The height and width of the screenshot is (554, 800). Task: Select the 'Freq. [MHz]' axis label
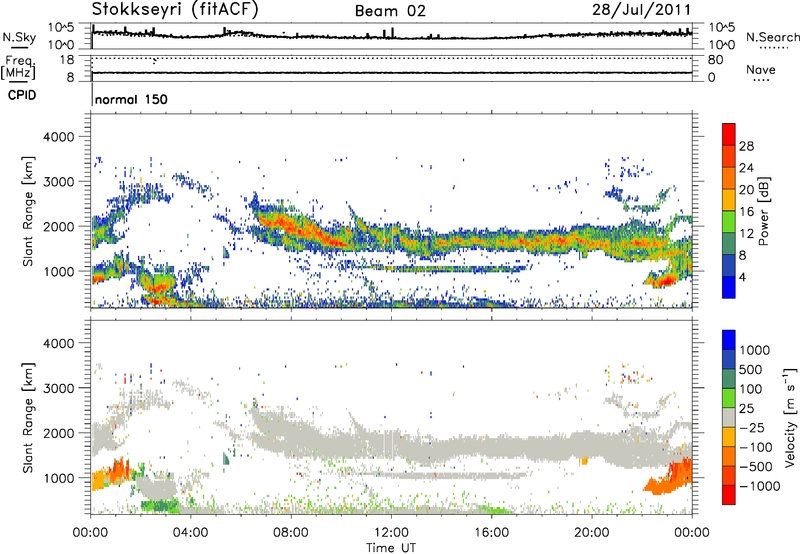pos(19,67)
